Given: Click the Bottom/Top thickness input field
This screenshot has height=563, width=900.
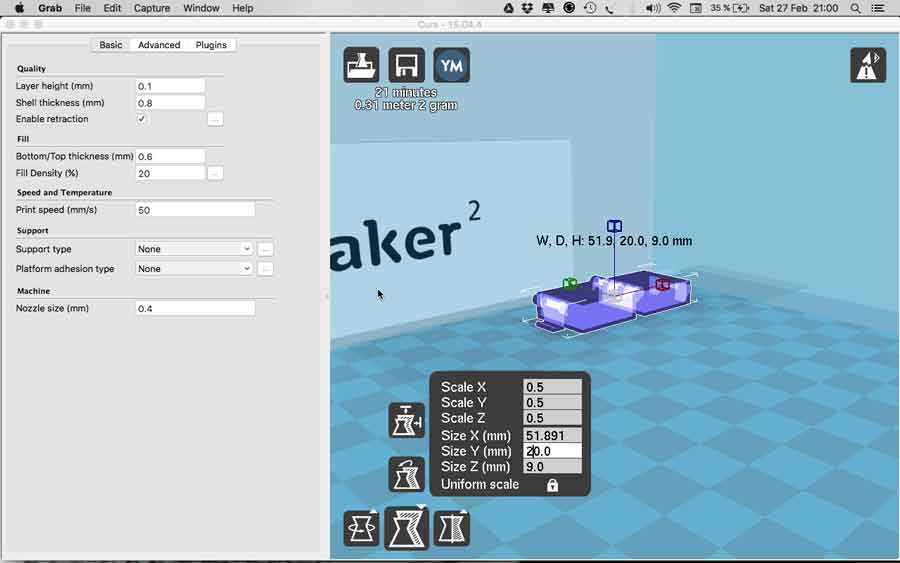Looking at the screenshot, I should pos(170,156).
